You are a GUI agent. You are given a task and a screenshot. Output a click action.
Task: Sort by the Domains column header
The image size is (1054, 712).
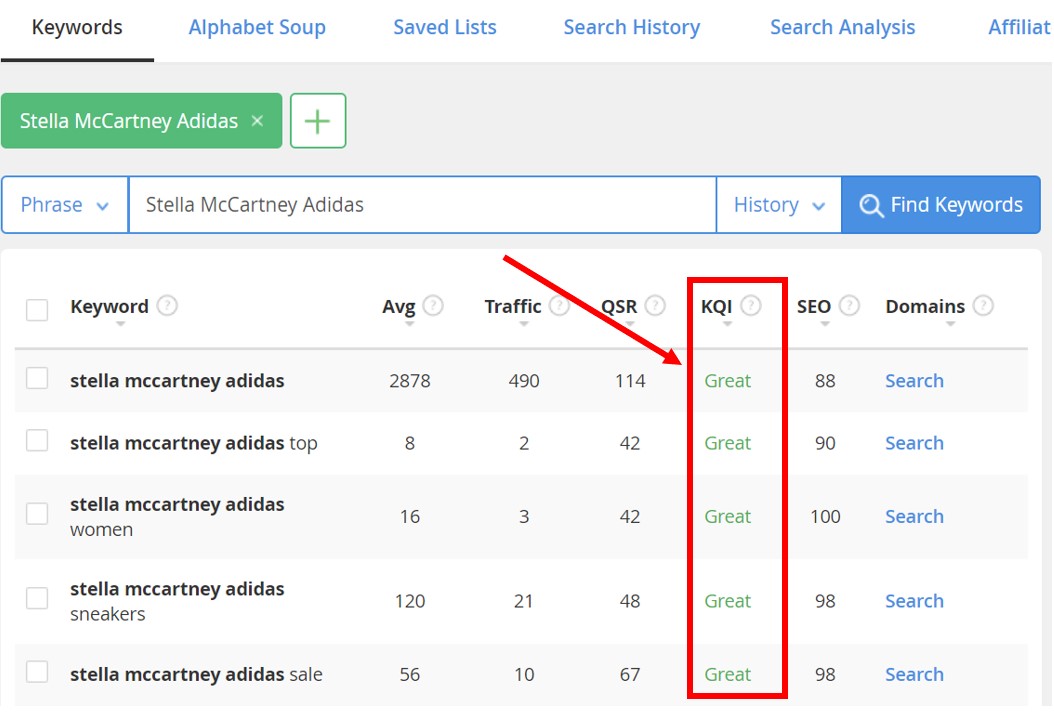coord(925,307)
